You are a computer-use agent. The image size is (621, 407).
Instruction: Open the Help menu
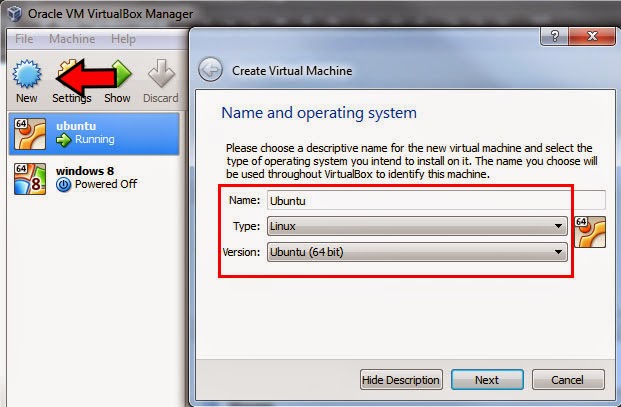[x=123, y=39]
